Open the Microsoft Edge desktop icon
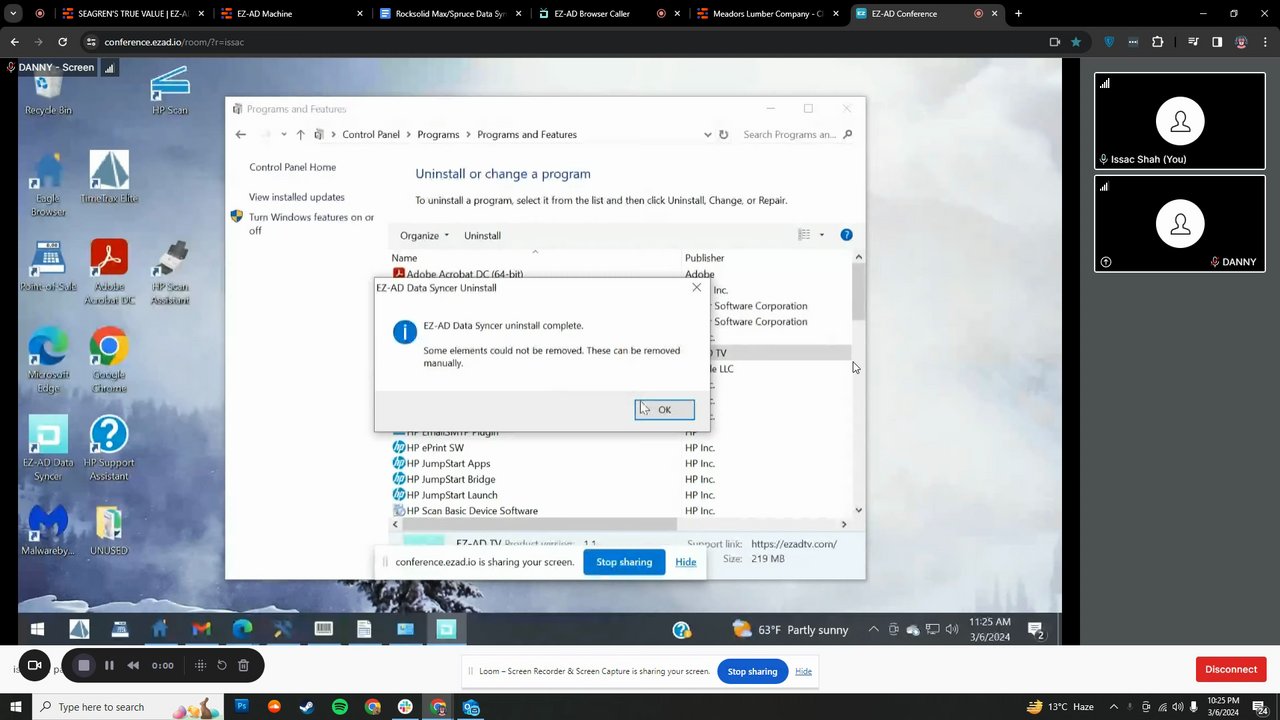This screenshot has height=720, width=1280. [48, 362]
